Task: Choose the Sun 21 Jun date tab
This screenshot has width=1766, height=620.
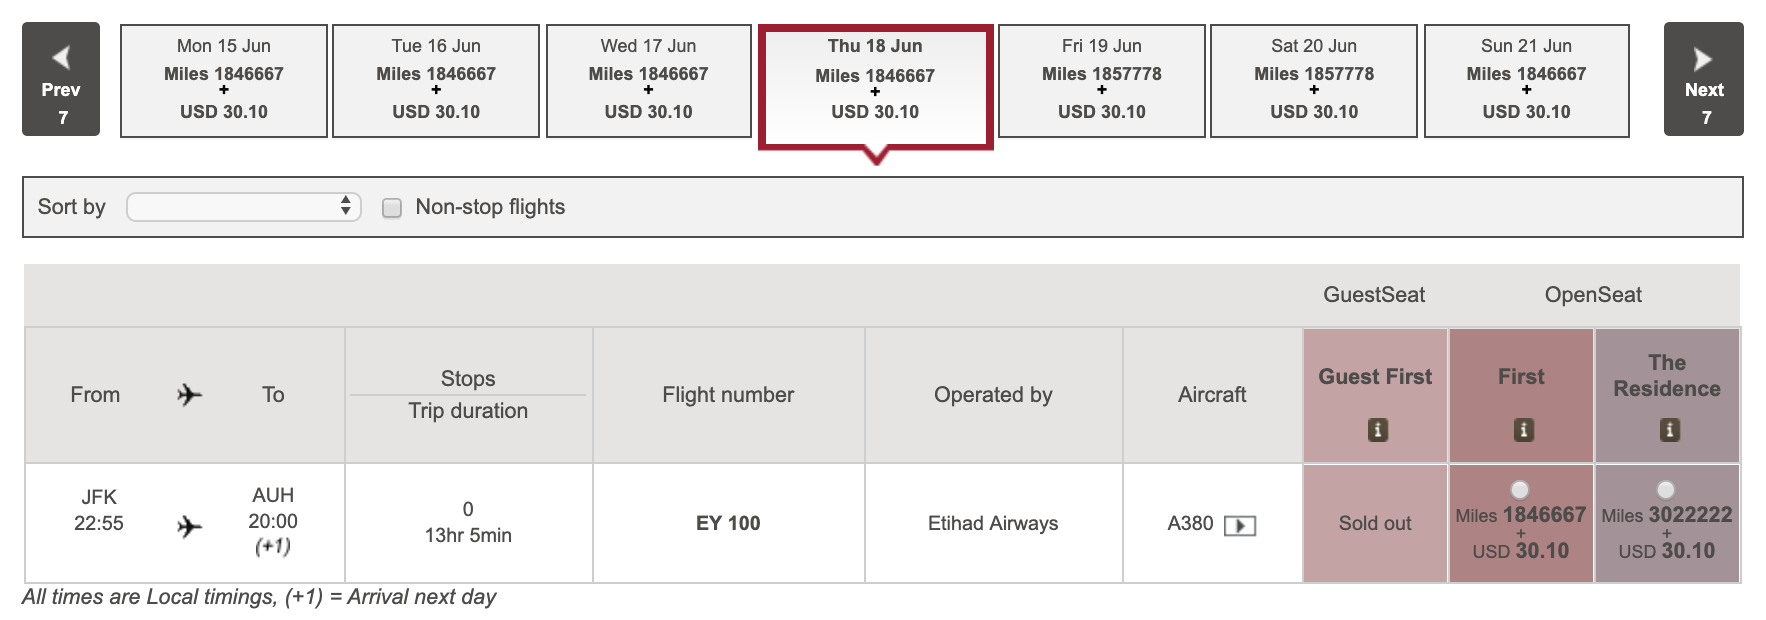Action: (x=1526, y=80)
